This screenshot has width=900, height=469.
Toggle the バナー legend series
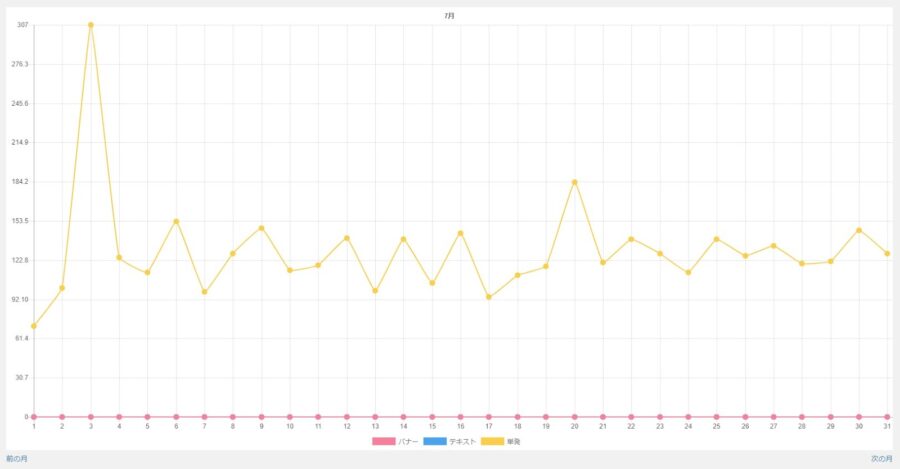pos(395,441)
